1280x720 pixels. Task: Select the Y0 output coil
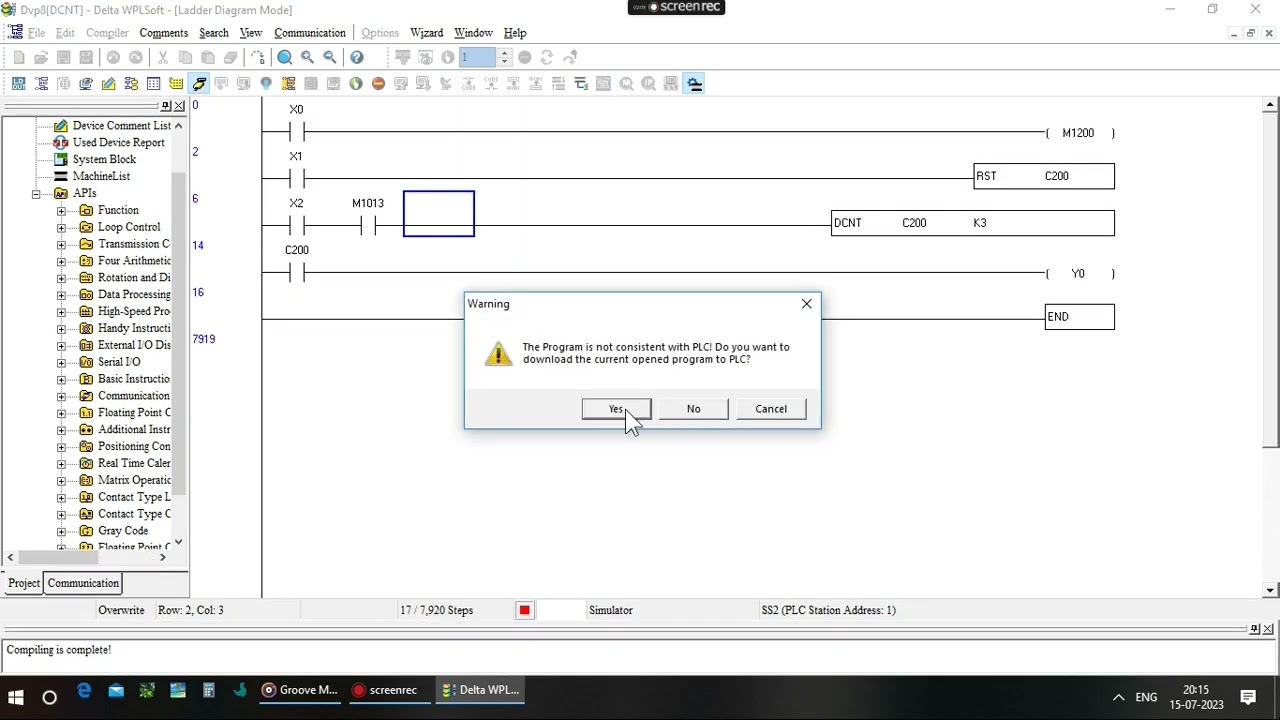(1079, 274)
